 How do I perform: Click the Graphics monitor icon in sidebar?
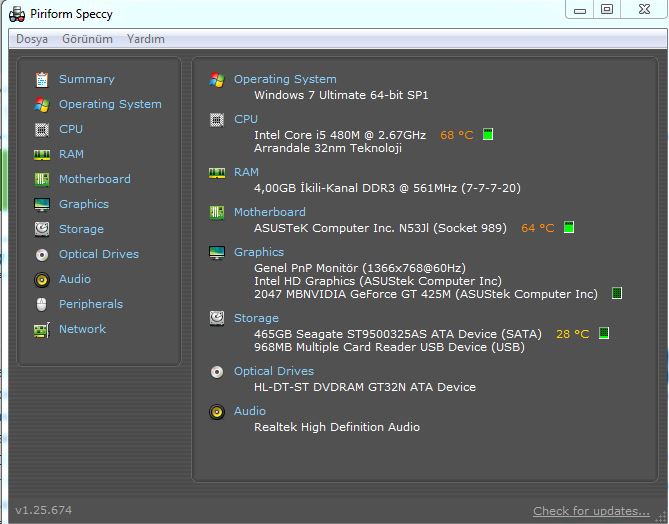[42, 204]
